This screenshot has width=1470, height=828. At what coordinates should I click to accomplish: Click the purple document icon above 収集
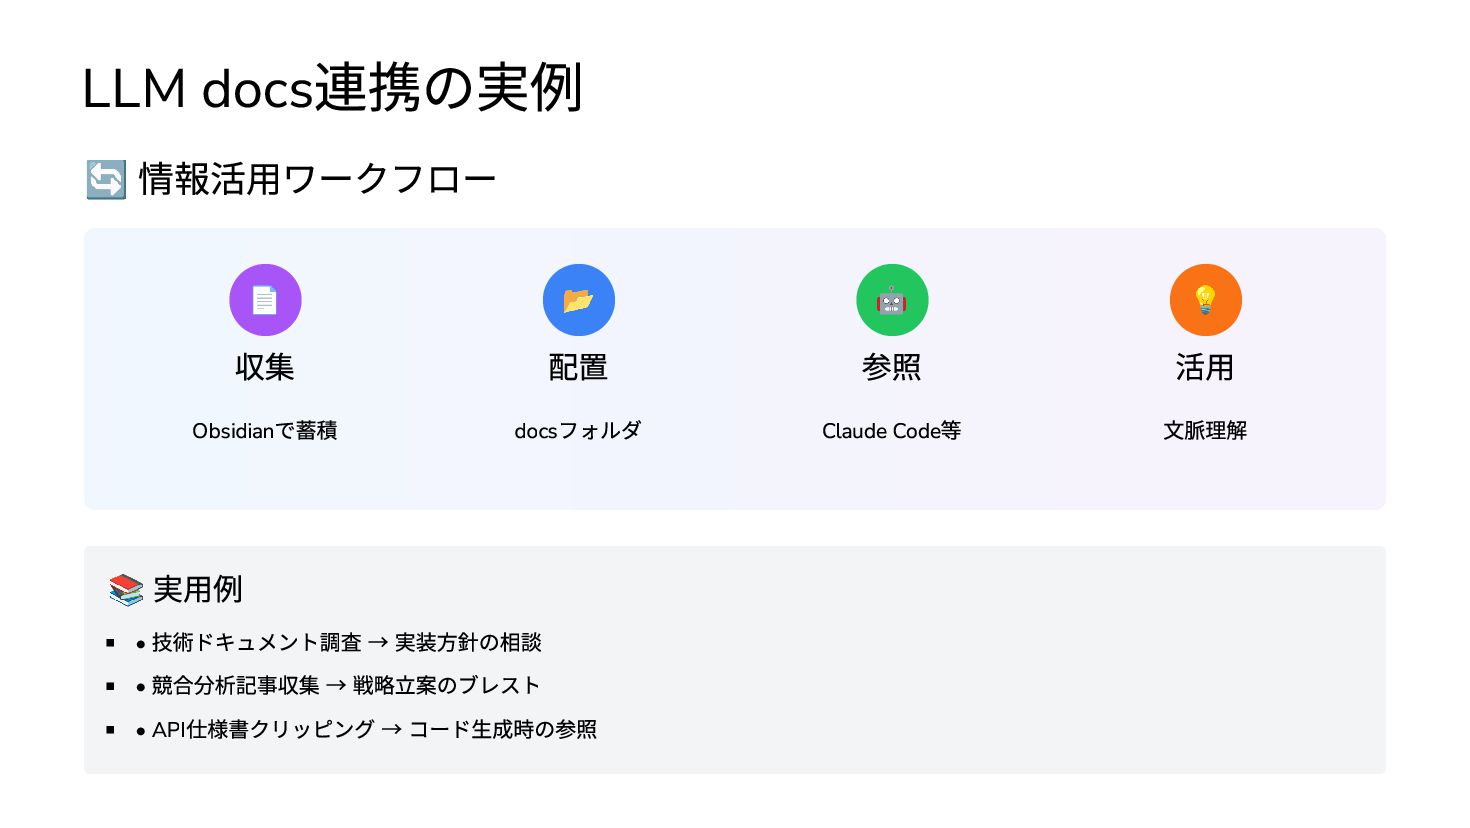[x=265, y=300]
